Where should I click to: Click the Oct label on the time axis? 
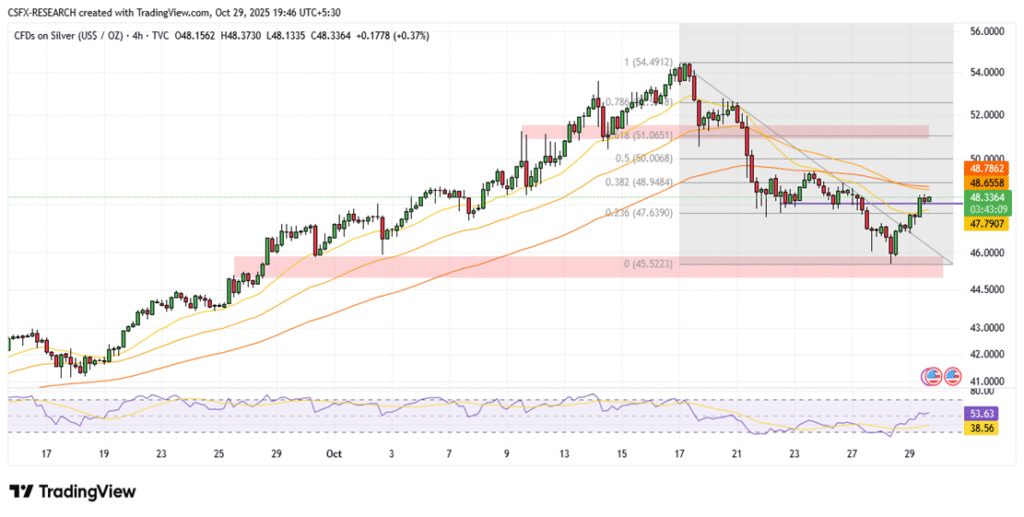336,453
